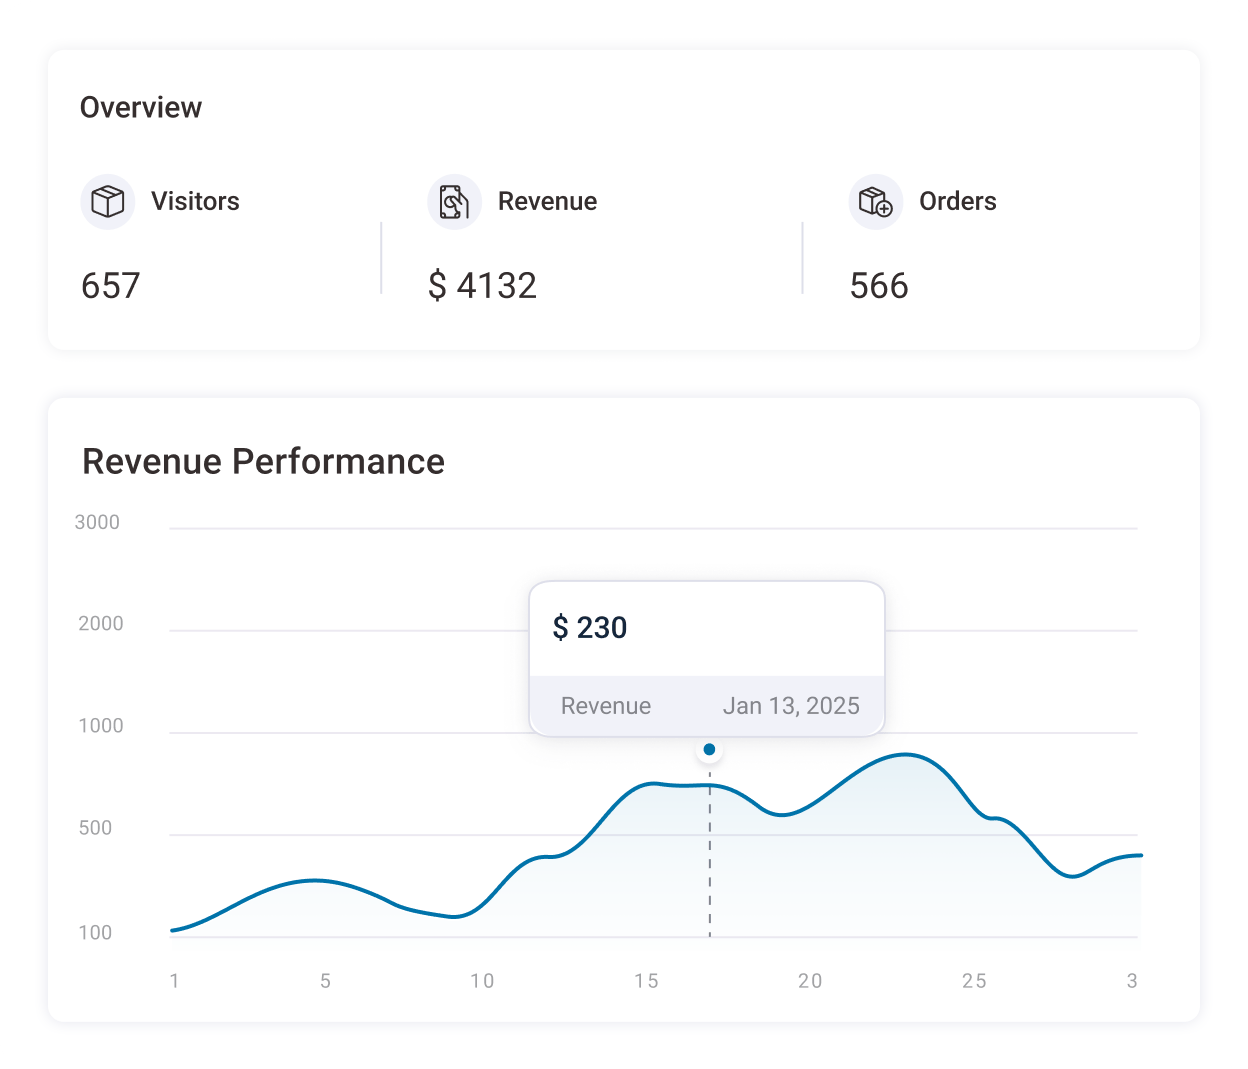Click the visitors count 657
The image size is (1248, 1069).
tap(110, 286)
